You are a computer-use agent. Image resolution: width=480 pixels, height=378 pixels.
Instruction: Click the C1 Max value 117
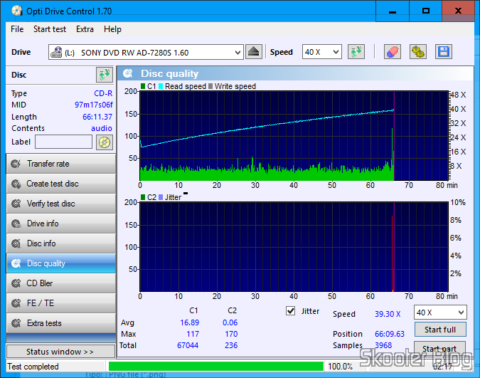[193, 334]
